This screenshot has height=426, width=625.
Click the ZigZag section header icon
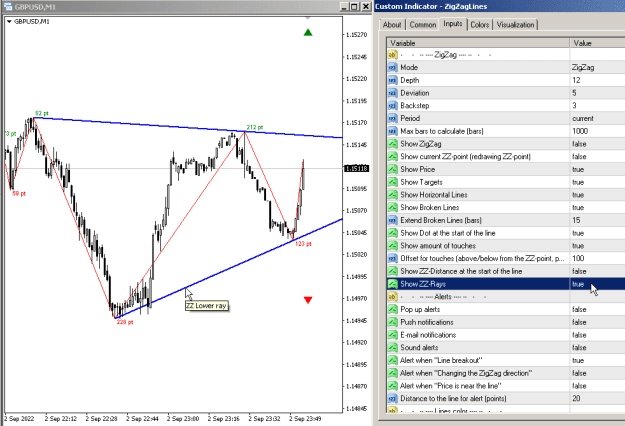pyautogui.click(x=393, y=55)
